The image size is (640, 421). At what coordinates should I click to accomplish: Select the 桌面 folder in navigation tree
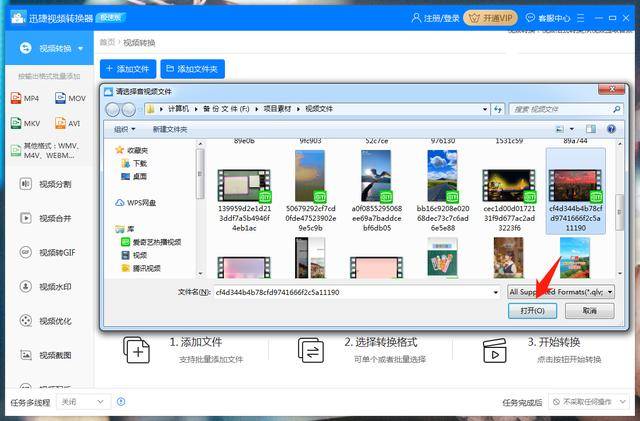(x=139, y=176)
